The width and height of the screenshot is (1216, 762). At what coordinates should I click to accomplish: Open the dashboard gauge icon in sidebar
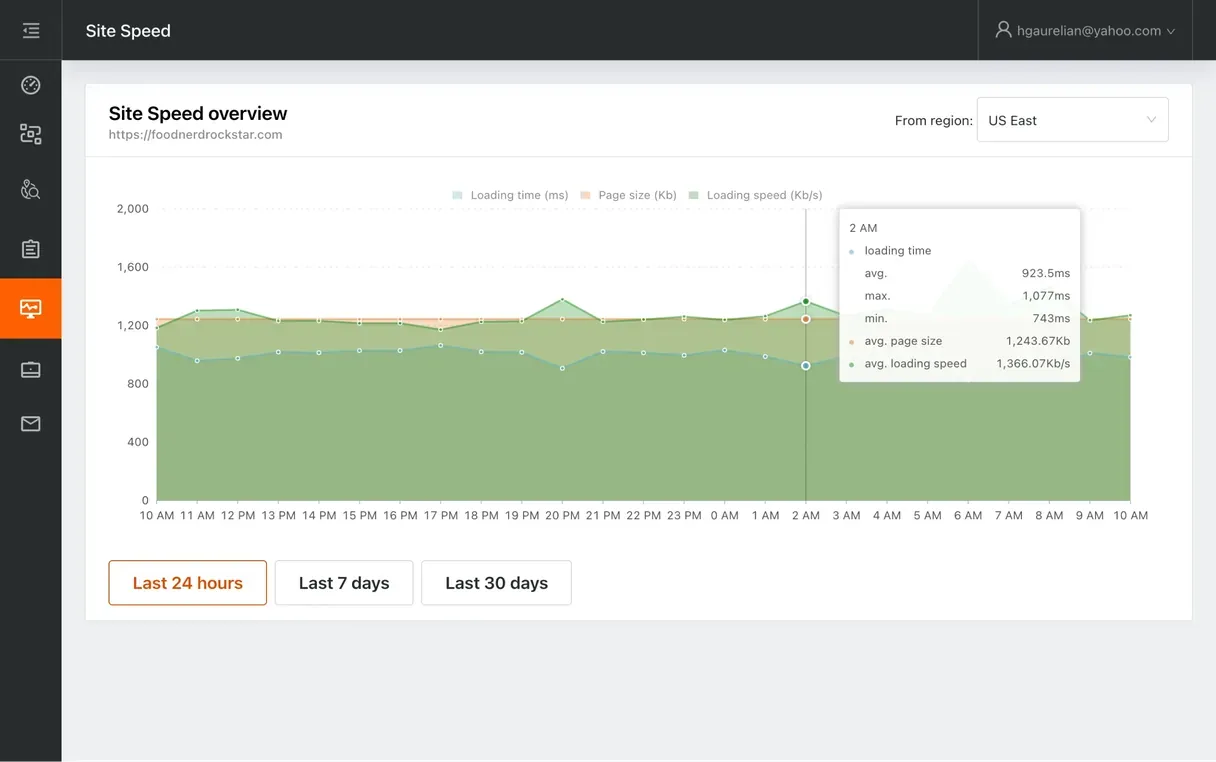(30, 85)
